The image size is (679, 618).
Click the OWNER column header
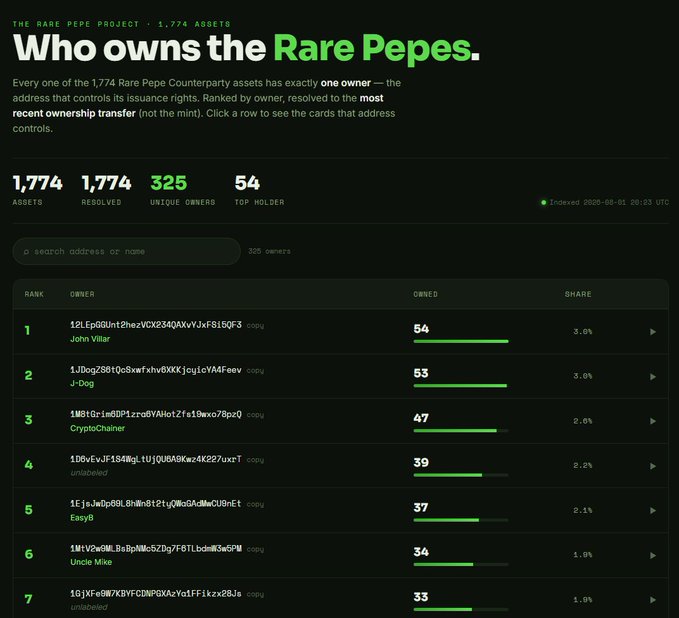pyautogui.click(x=82, y=294)
